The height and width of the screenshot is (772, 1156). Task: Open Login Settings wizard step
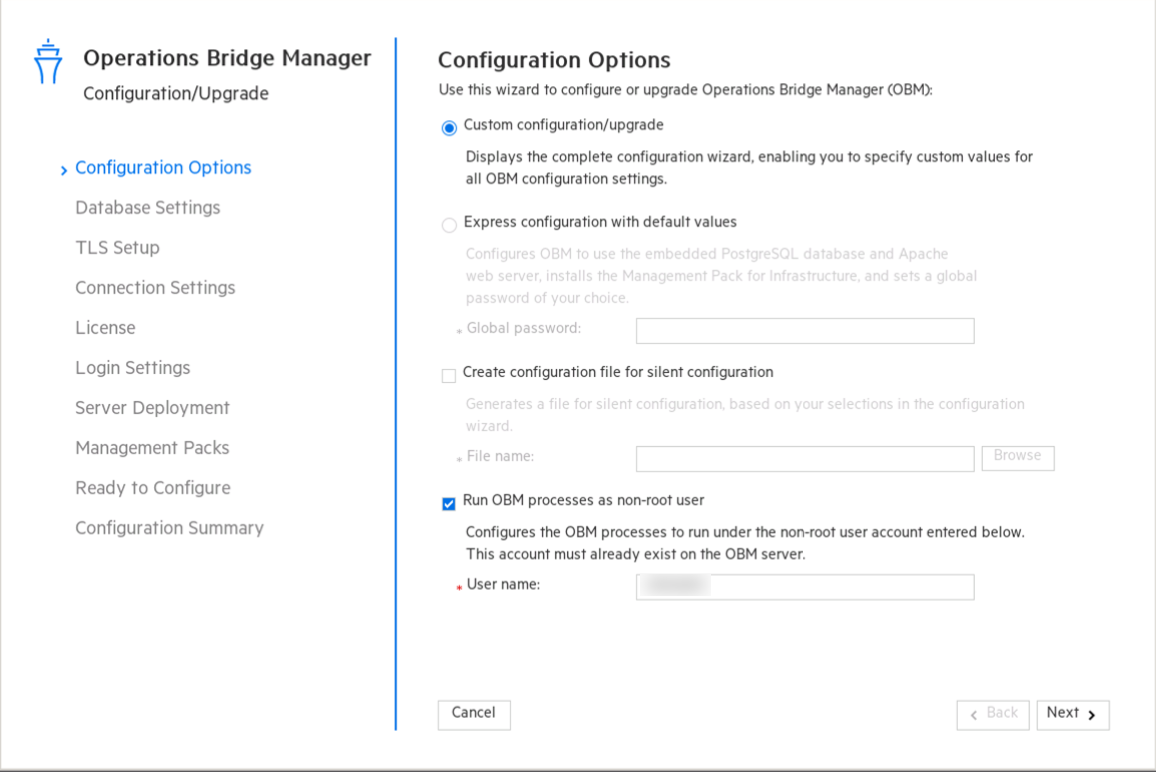[x=133, y=367]
